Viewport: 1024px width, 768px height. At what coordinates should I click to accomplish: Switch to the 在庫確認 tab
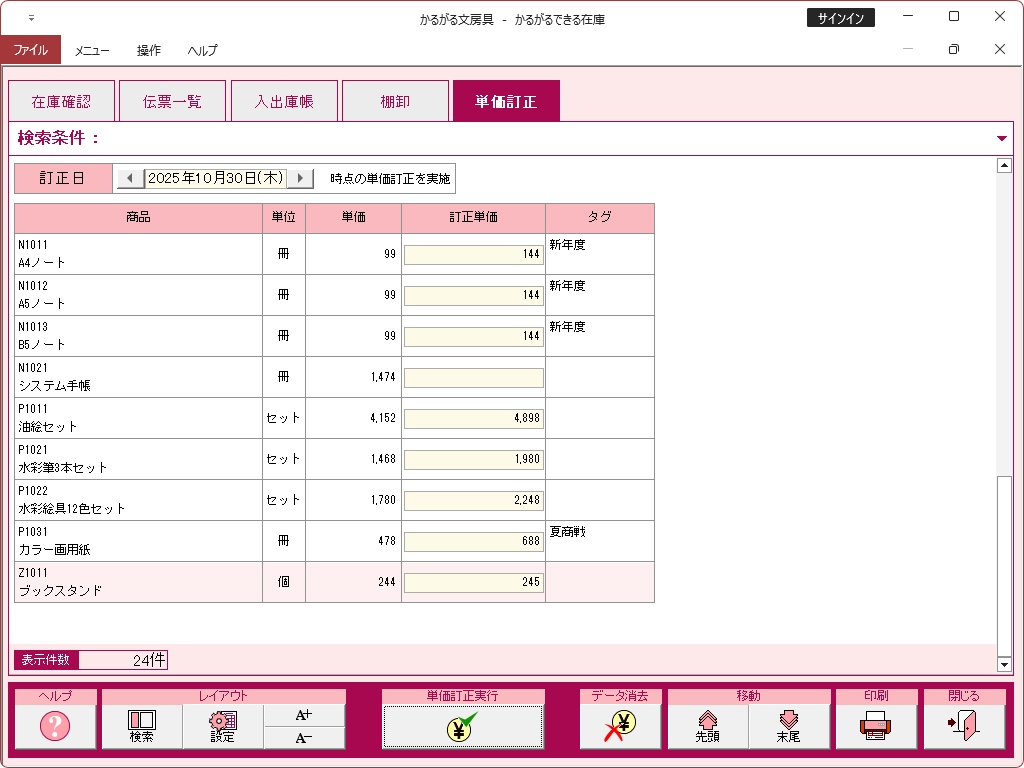[61, 101]
